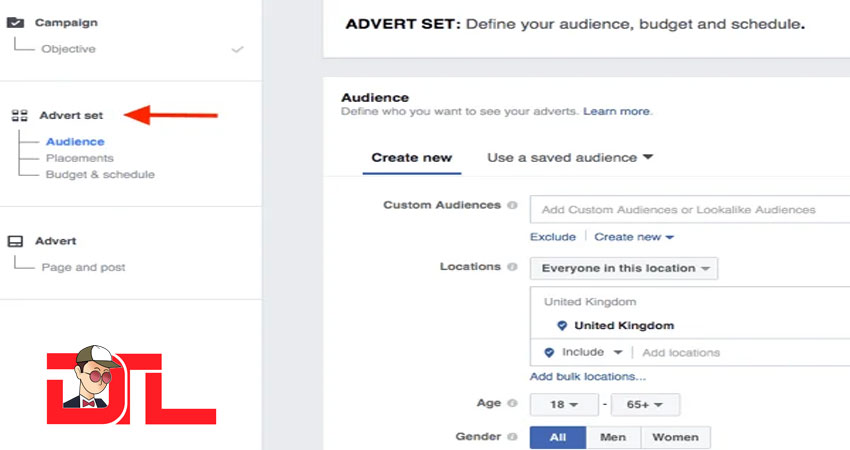Click Add bulk locations link
The image size is (850, 450).
click(588, 376)
